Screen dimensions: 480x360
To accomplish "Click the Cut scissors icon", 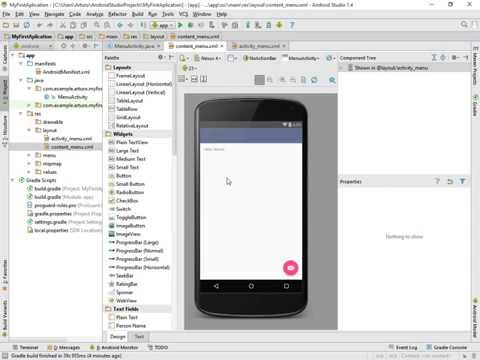I will click(62, 25).
